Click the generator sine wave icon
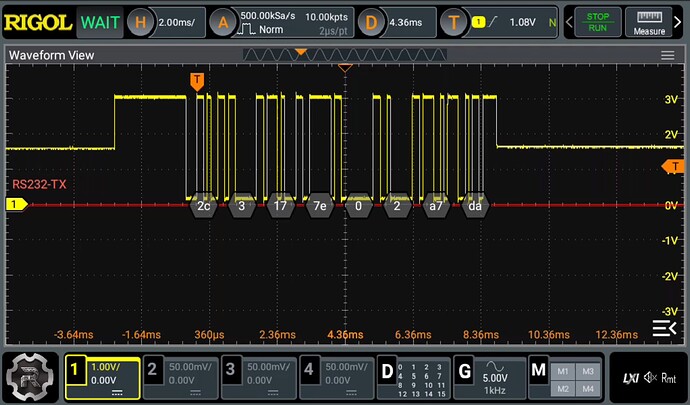This screenshot has height=405, width=690. pyautogui.click(x=495, y=366)
